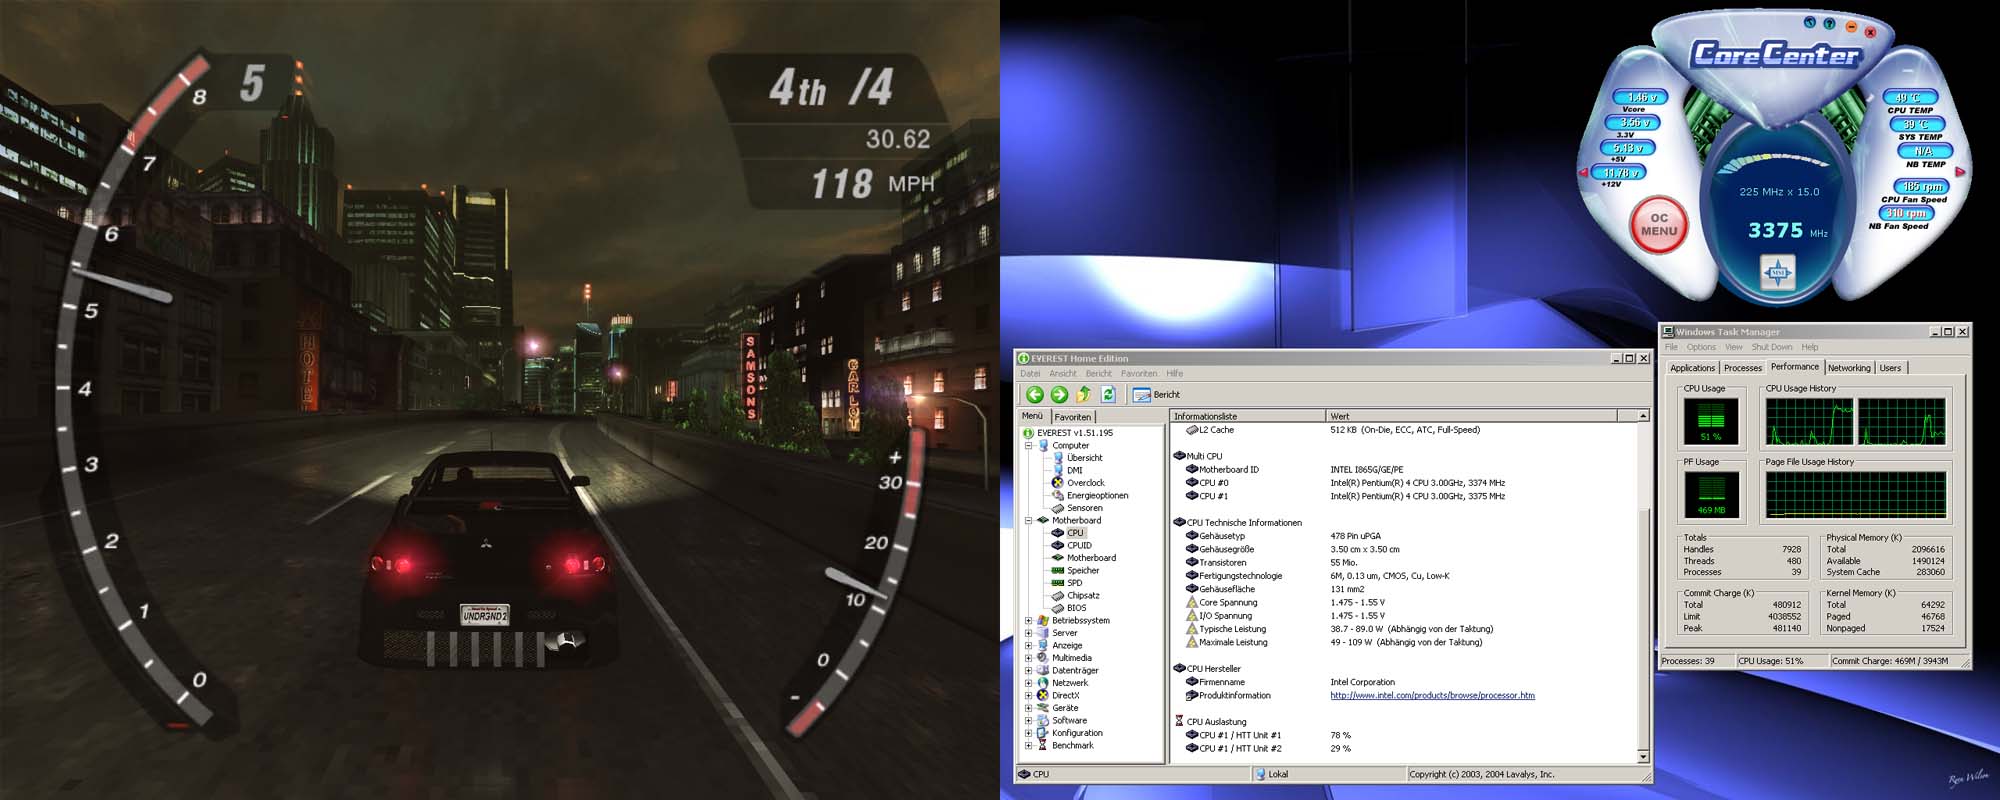2000x800 pixels.
Task: Collapse the Computer tree node
Action: 1028,445
